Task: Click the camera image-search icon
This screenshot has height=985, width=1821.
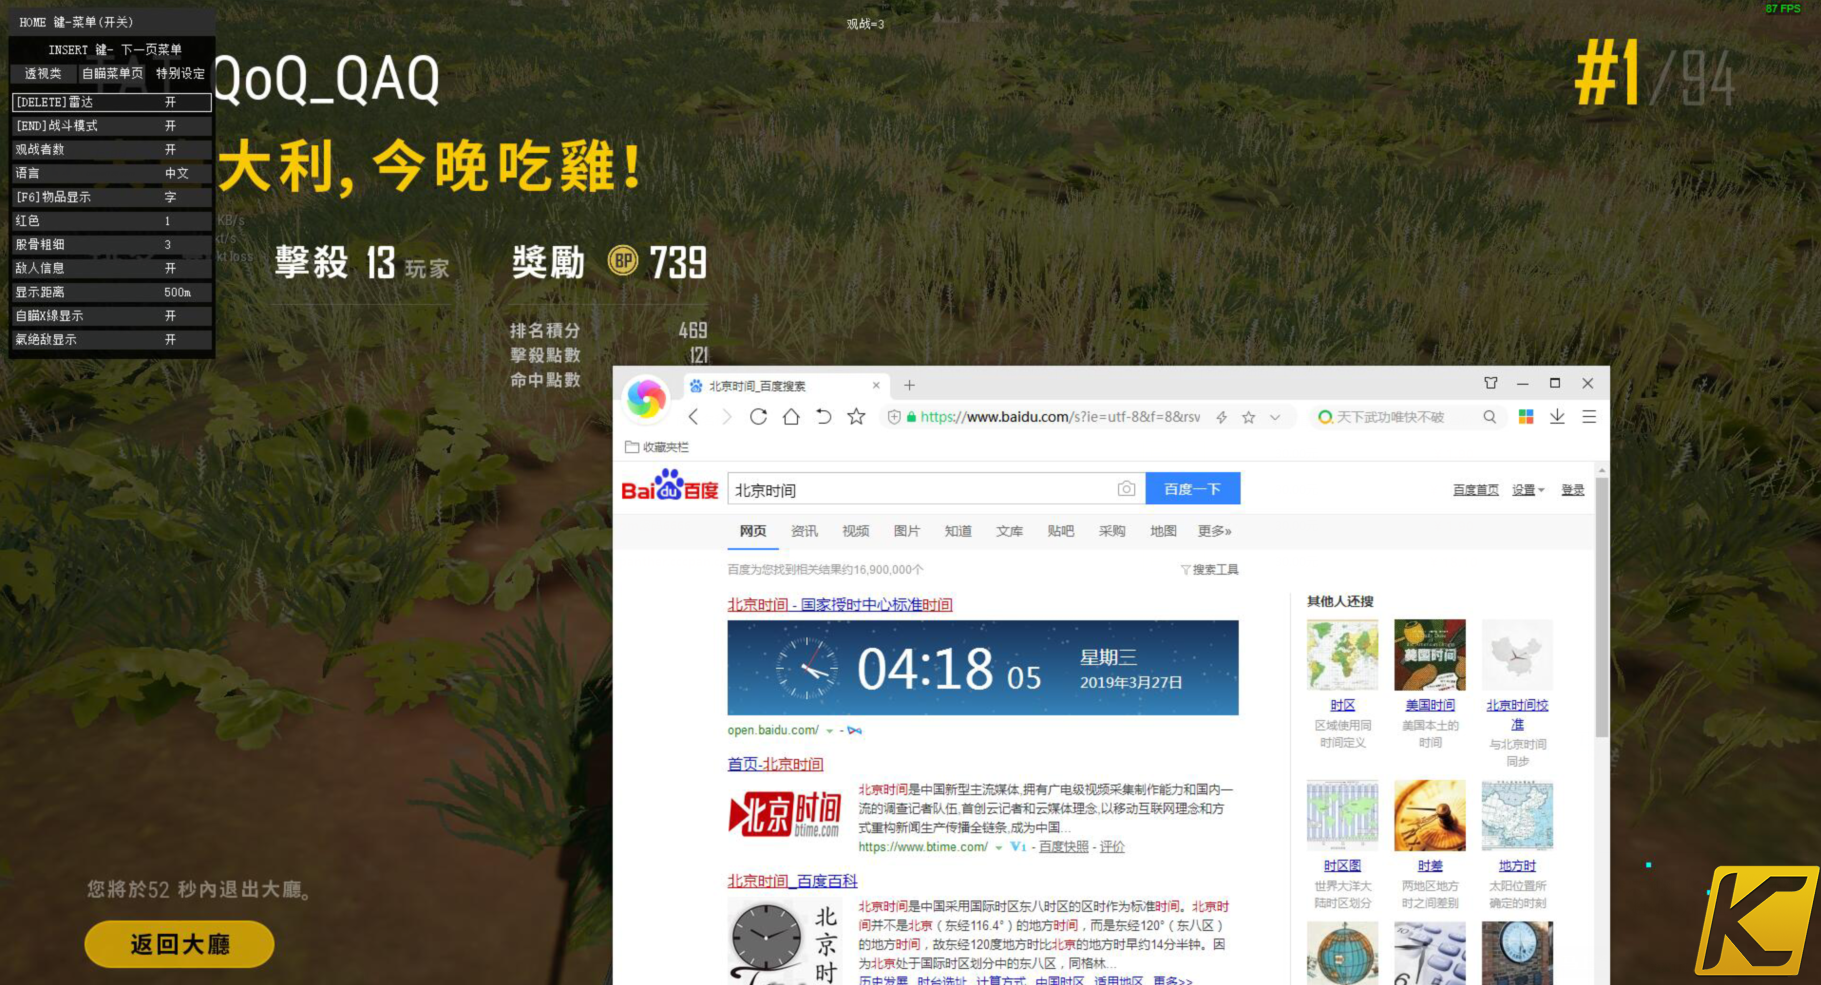Action: 1126,489
